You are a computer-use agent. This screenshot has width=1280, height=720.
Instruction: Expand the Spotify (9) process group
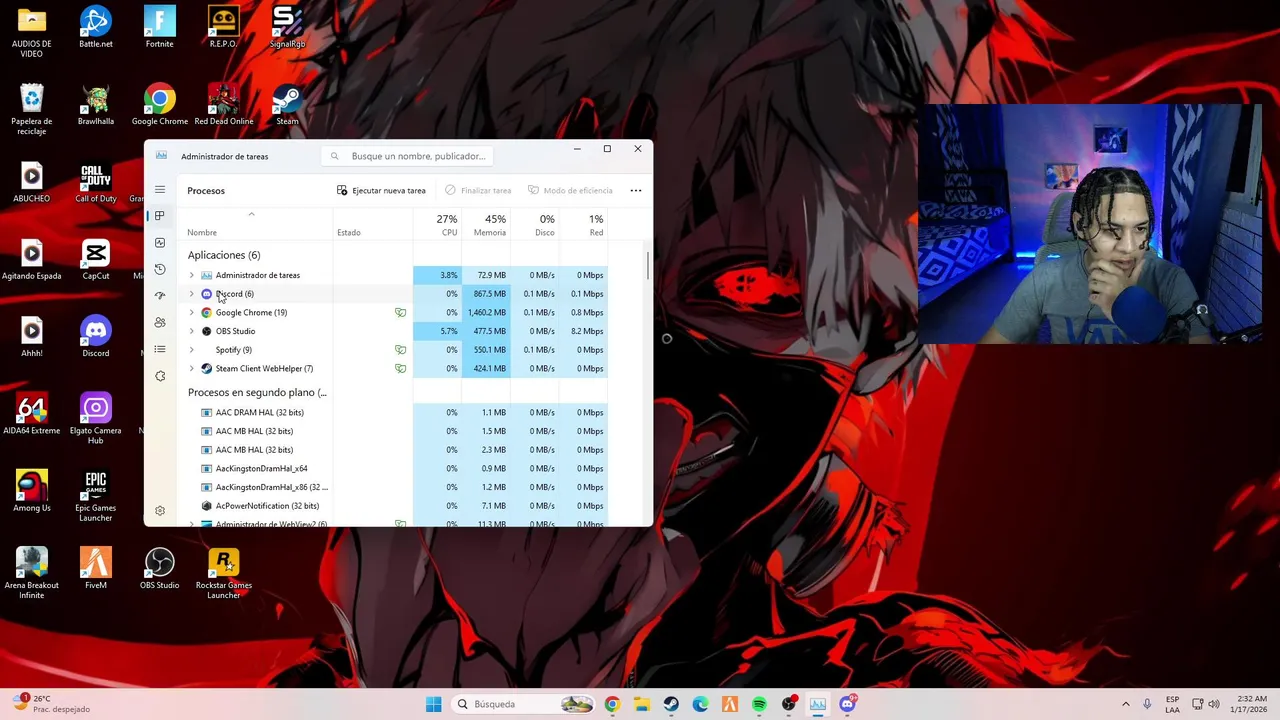point(192,350)
